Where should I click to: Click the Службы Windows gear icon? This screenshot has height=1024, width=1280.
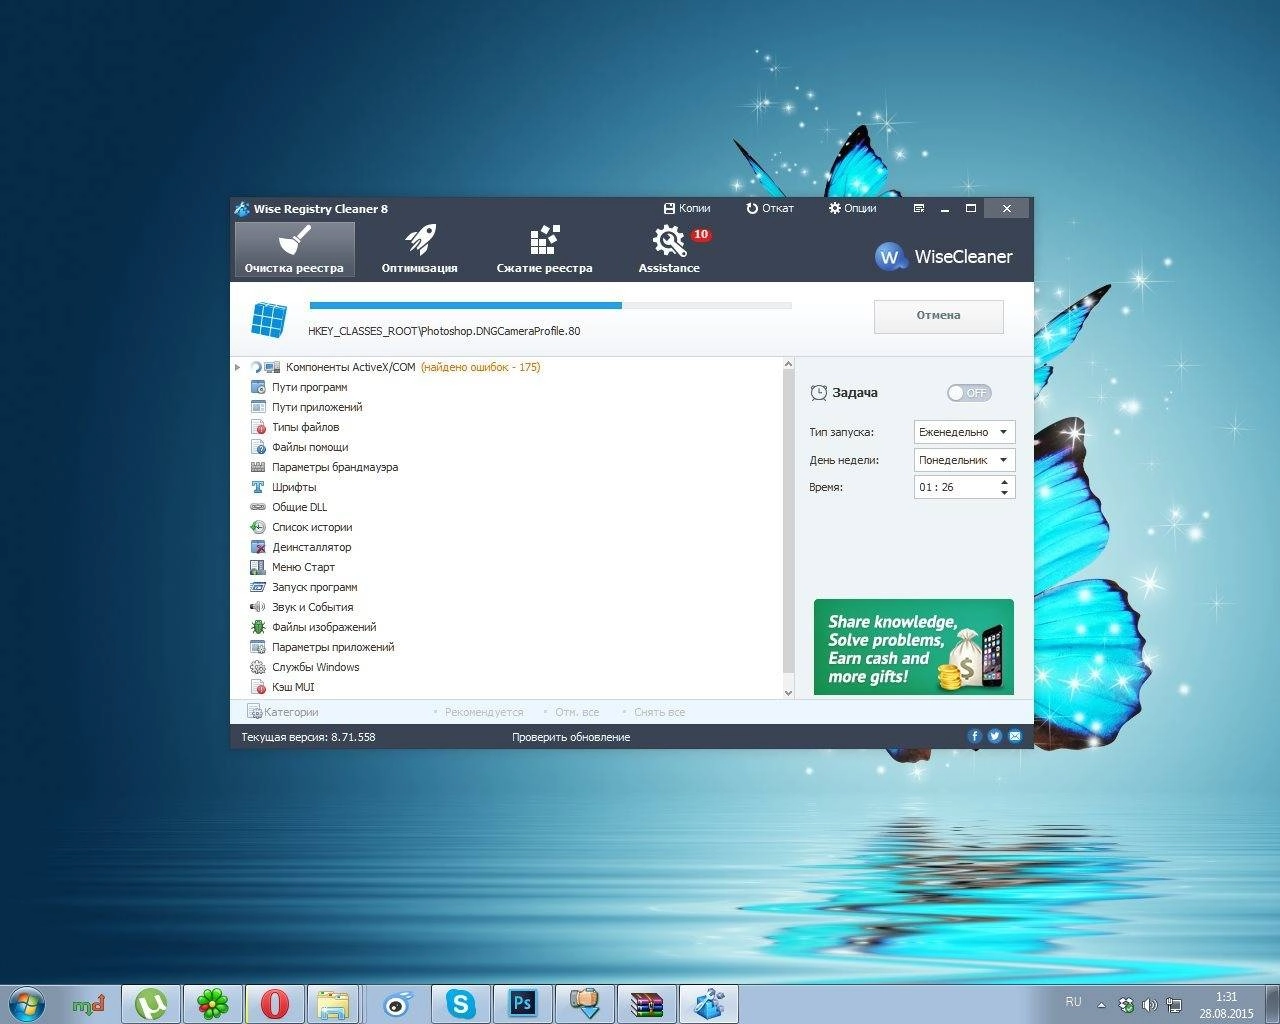coord(258,667)
